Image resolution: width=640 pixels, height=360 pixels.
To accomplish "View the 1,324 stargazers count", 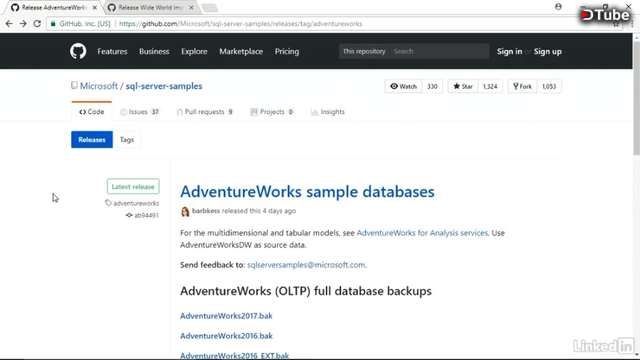I will click(x=490, y=86).
